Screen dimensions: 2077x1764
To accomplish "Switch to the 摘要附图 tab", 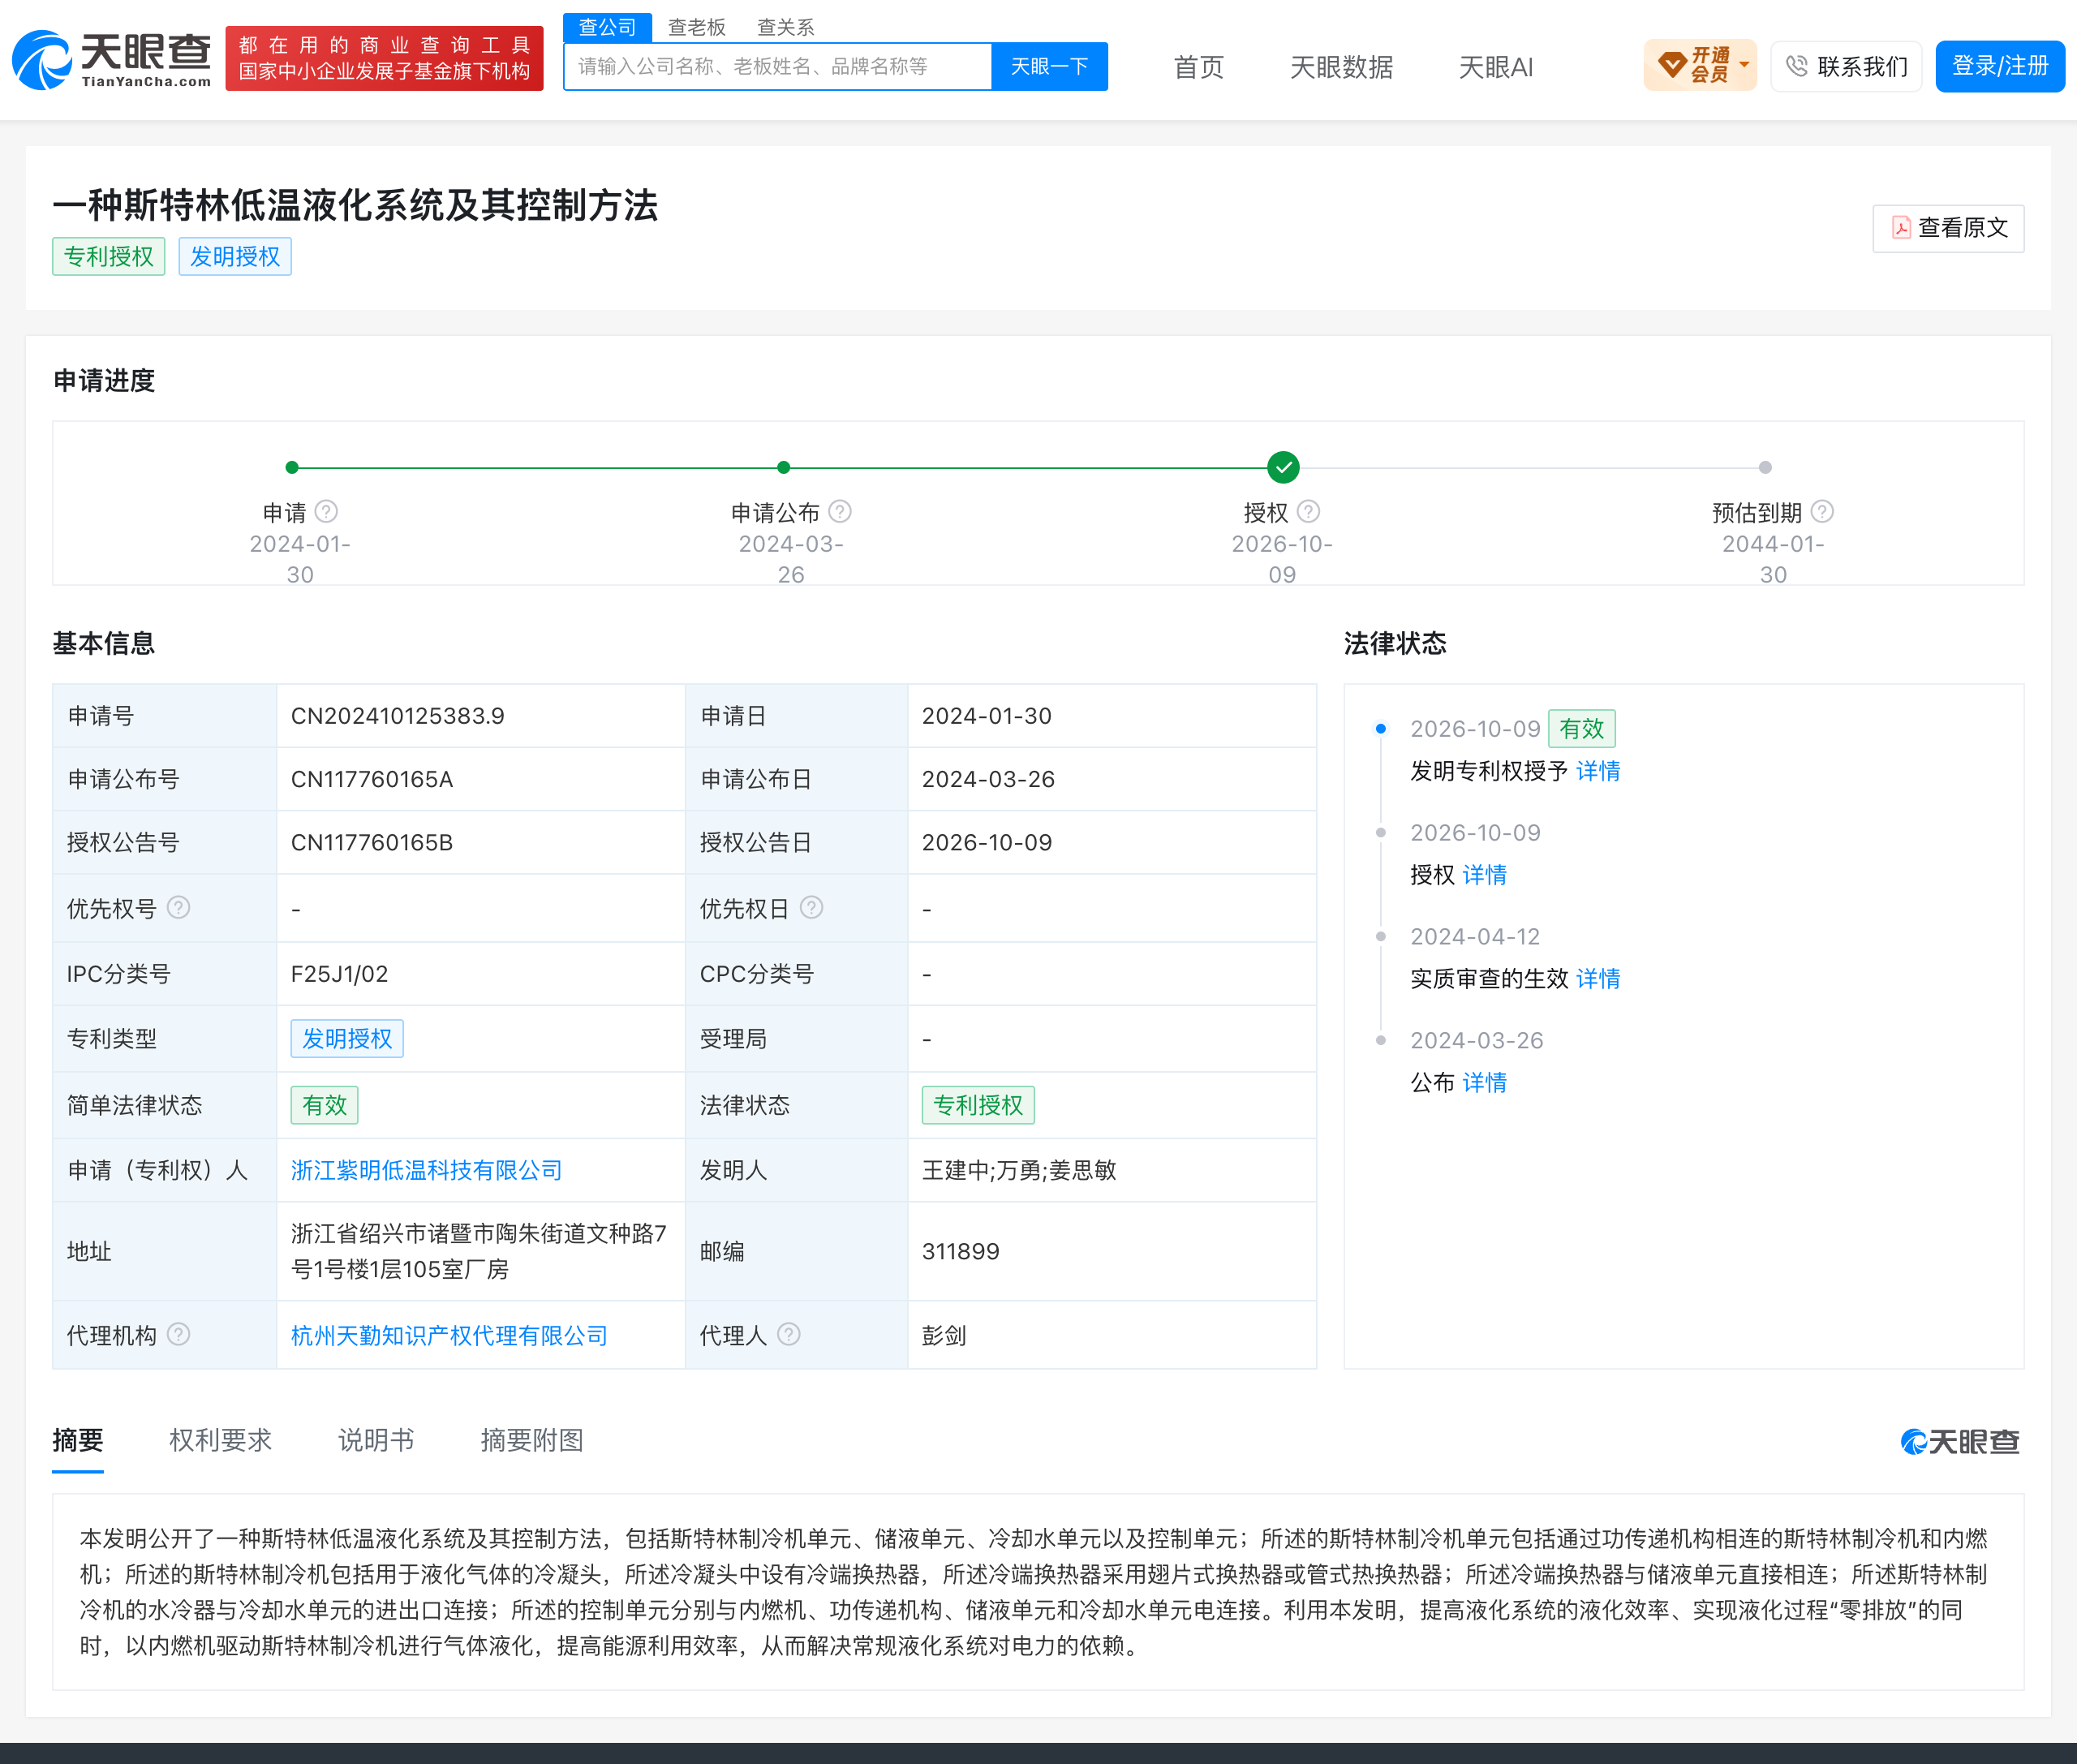I will (x=532, y=1440).
